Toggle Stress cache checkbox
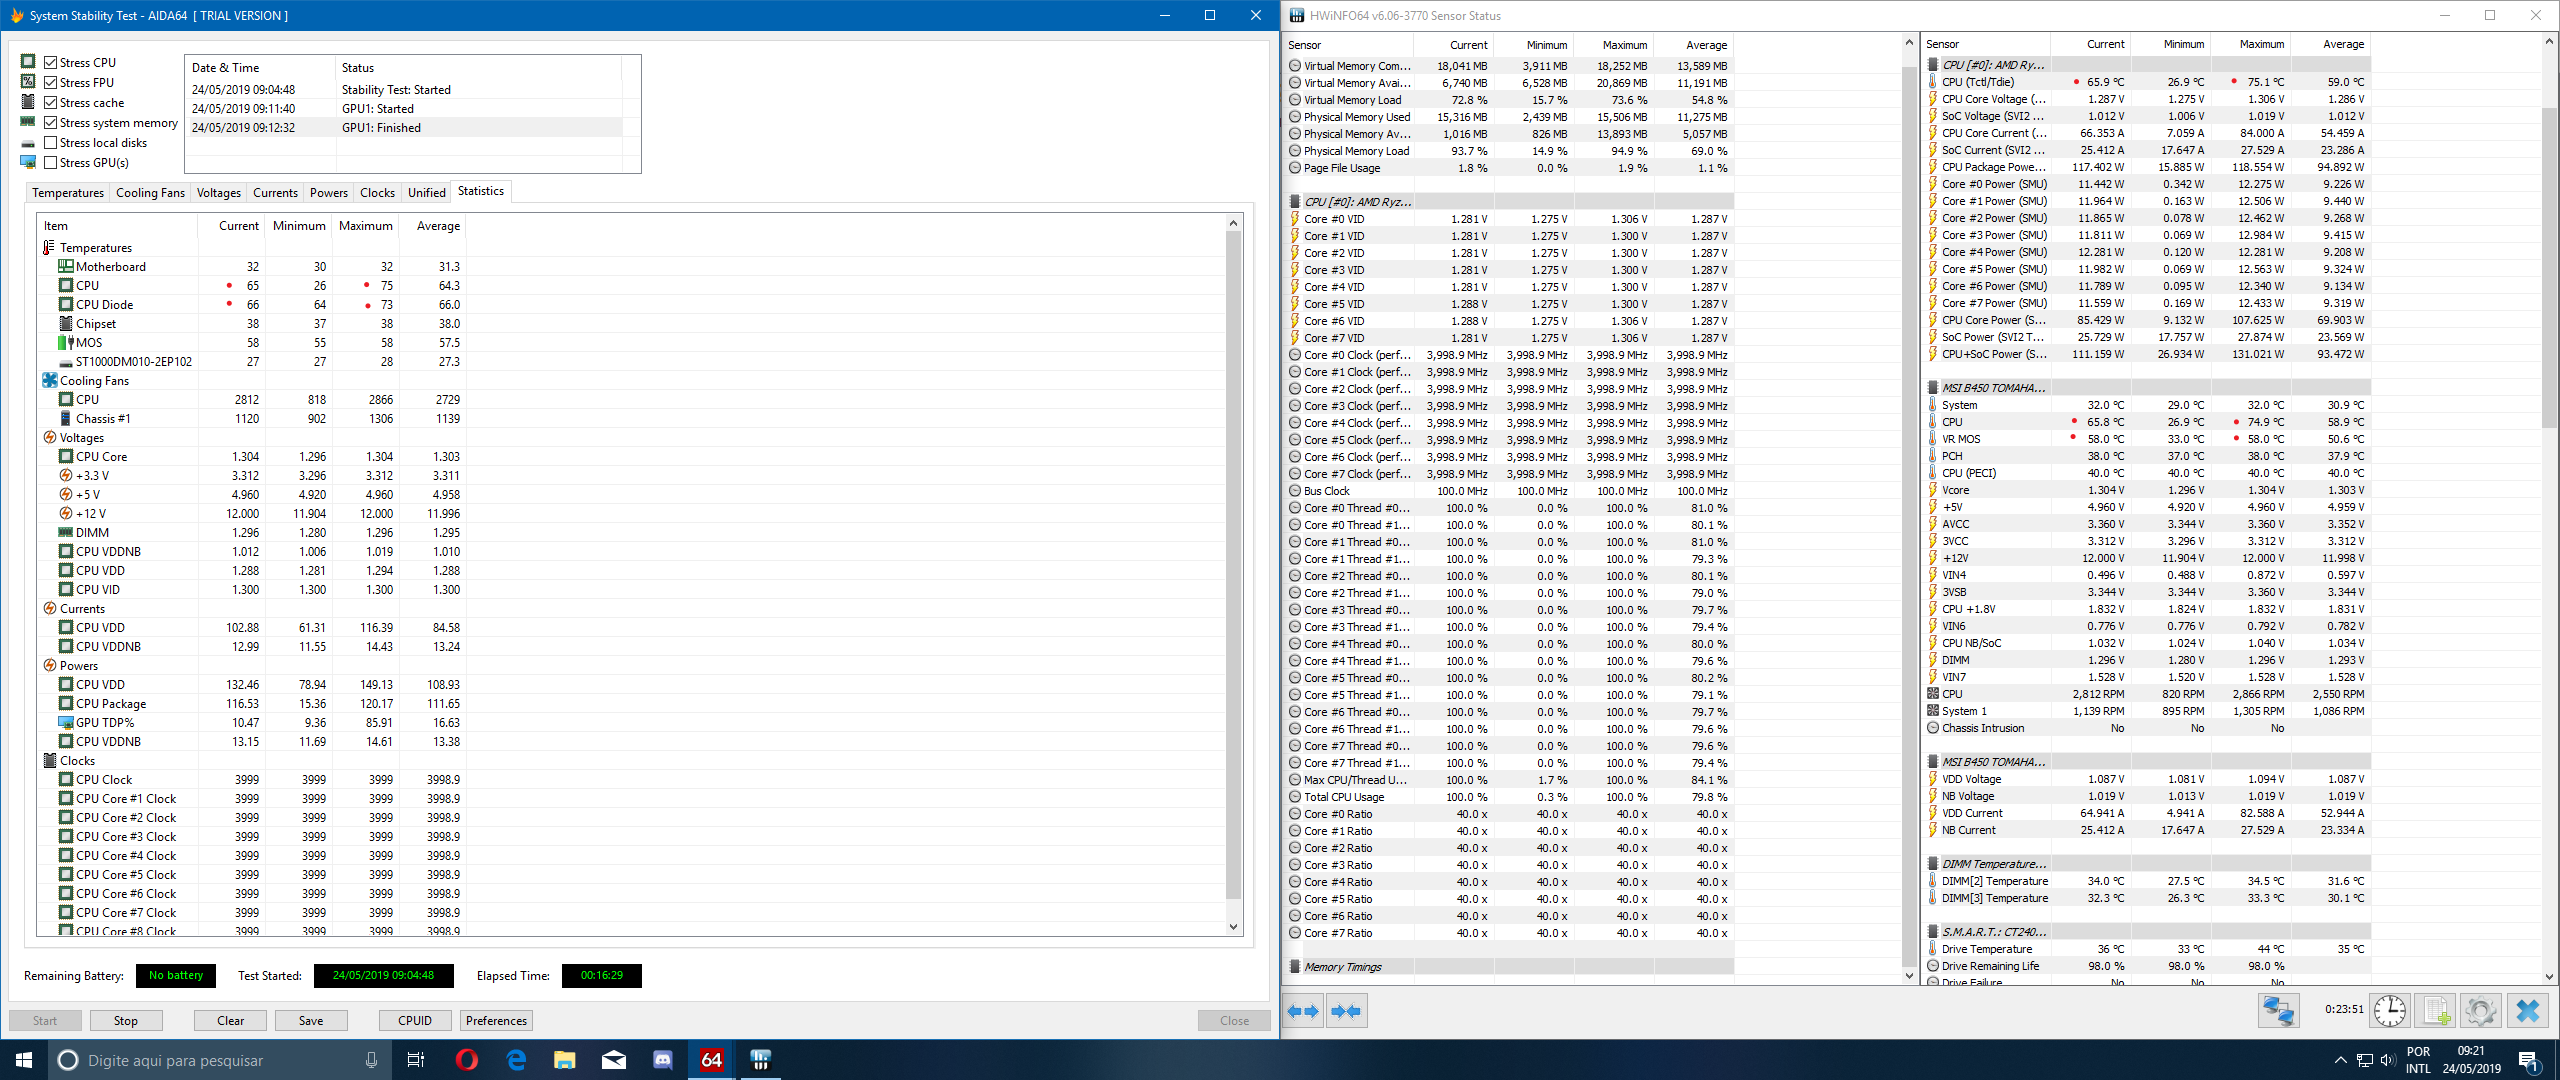 pyautogui.click(x=50, y=102)
